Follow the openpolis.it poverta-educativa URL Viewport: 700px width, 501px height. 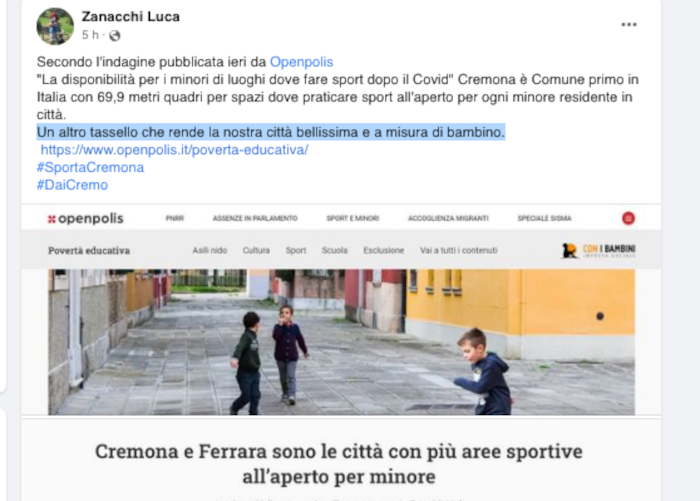pyautogui.click(x=174, y=150)
